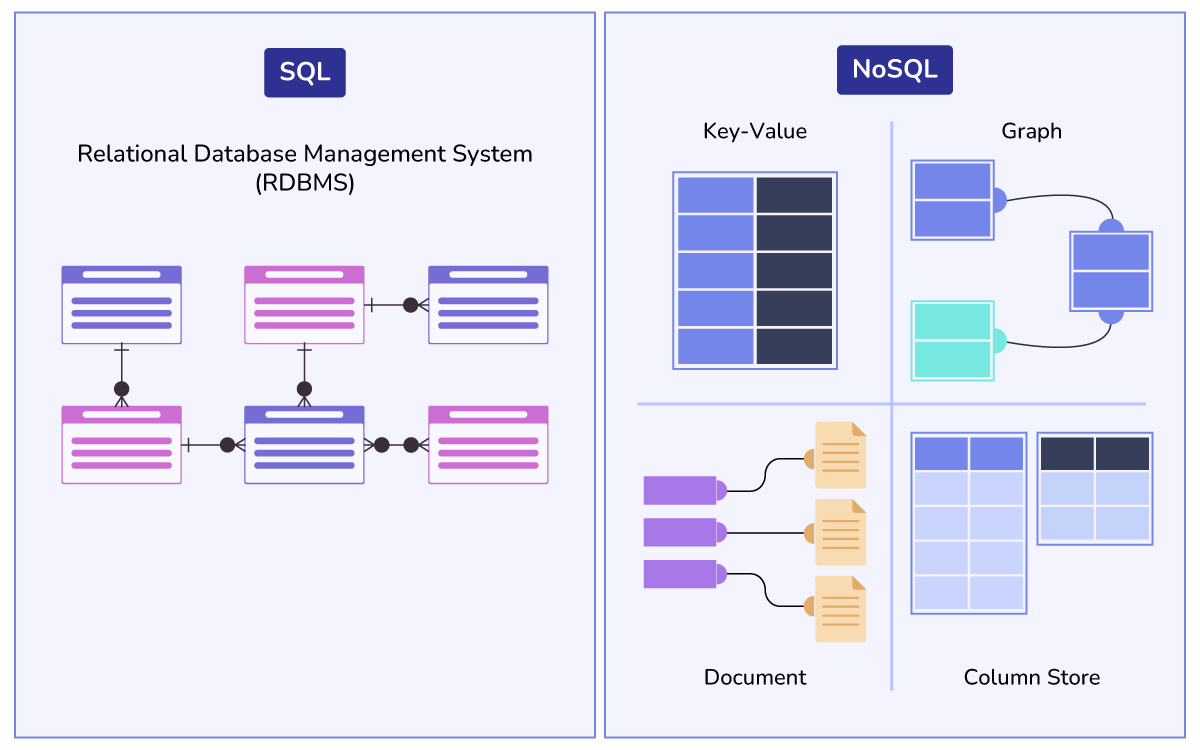Switch to the NoSQL tab
The image size is (1200, 750).
click(x=894, y=69)
